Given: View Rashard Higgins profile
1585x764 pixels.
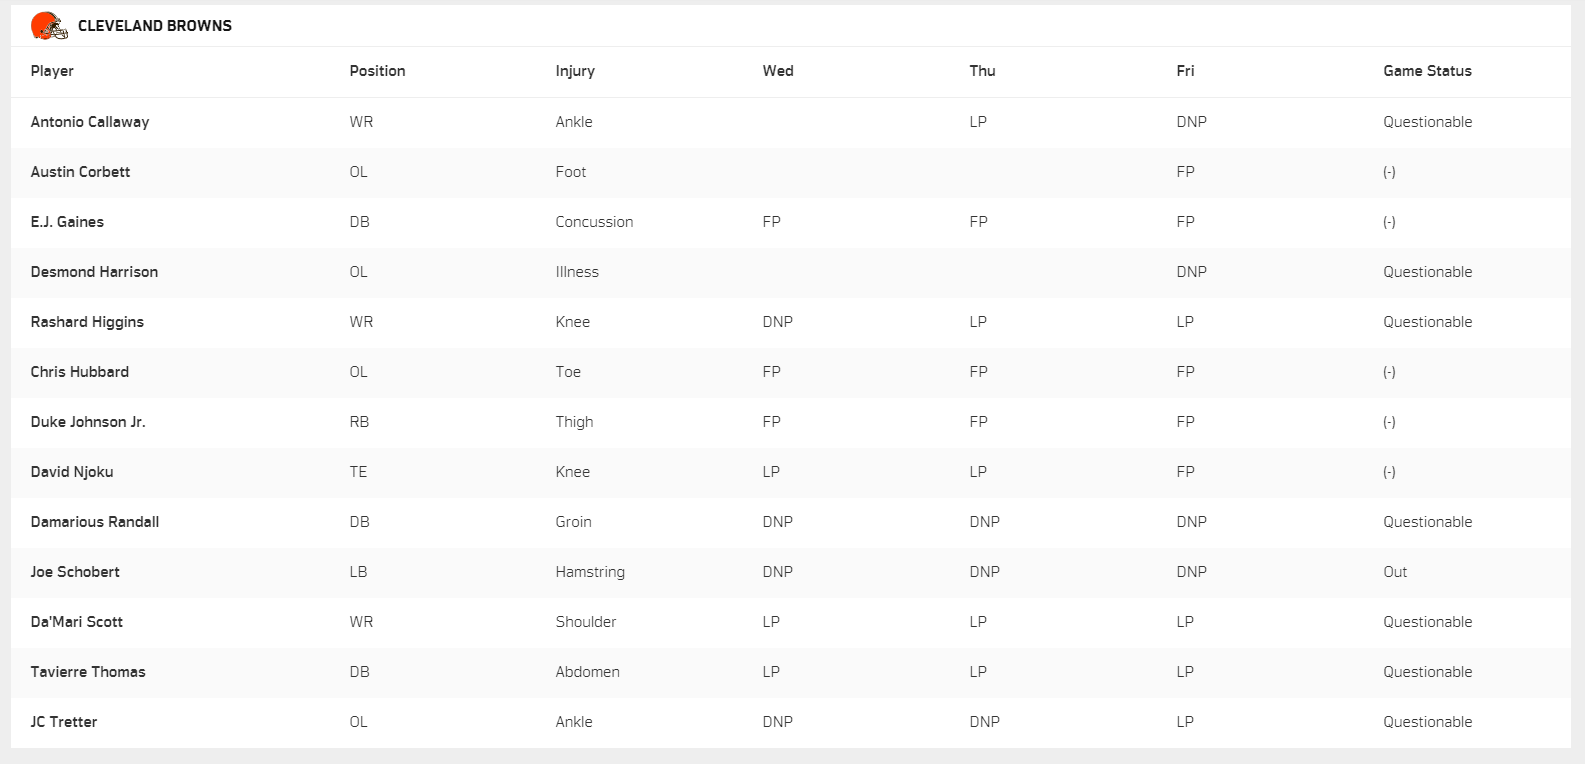Looking at the screenshot, I should (87, 322).
